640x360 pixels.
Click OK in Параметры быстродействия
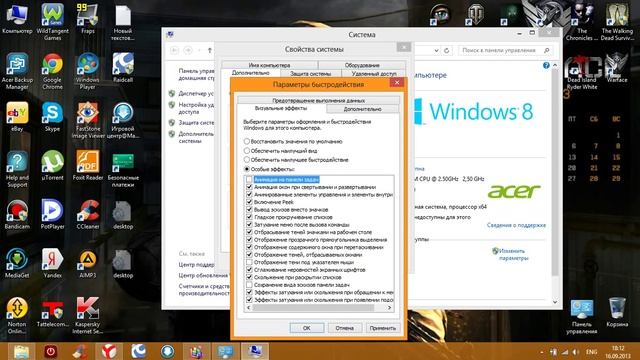(307, 328)
